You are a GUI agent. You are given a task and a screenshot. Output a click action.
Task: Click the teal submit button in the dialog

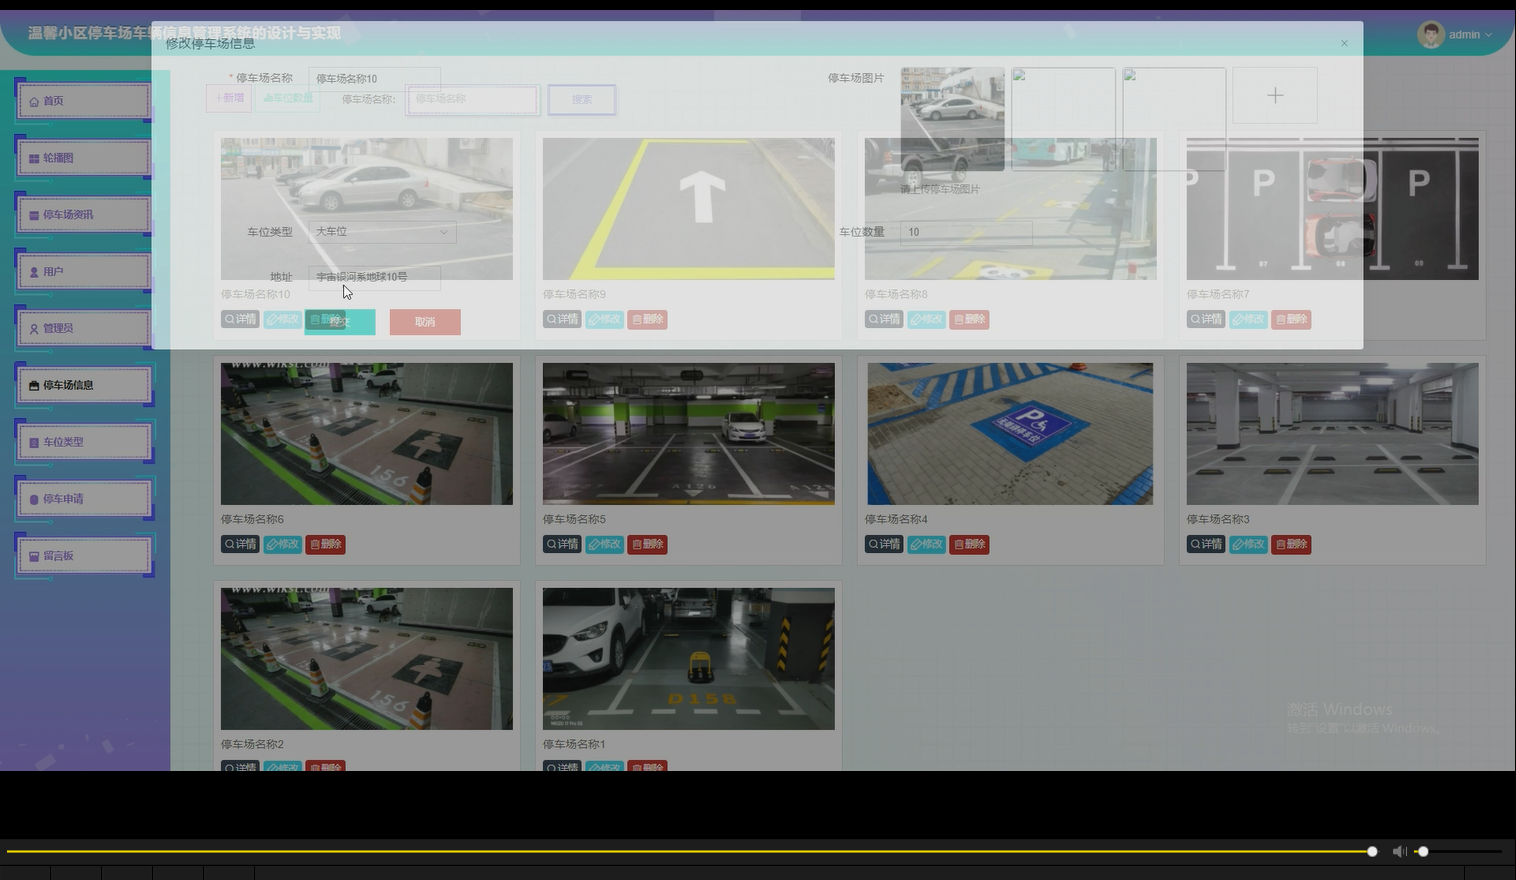[x=340, y=322]
